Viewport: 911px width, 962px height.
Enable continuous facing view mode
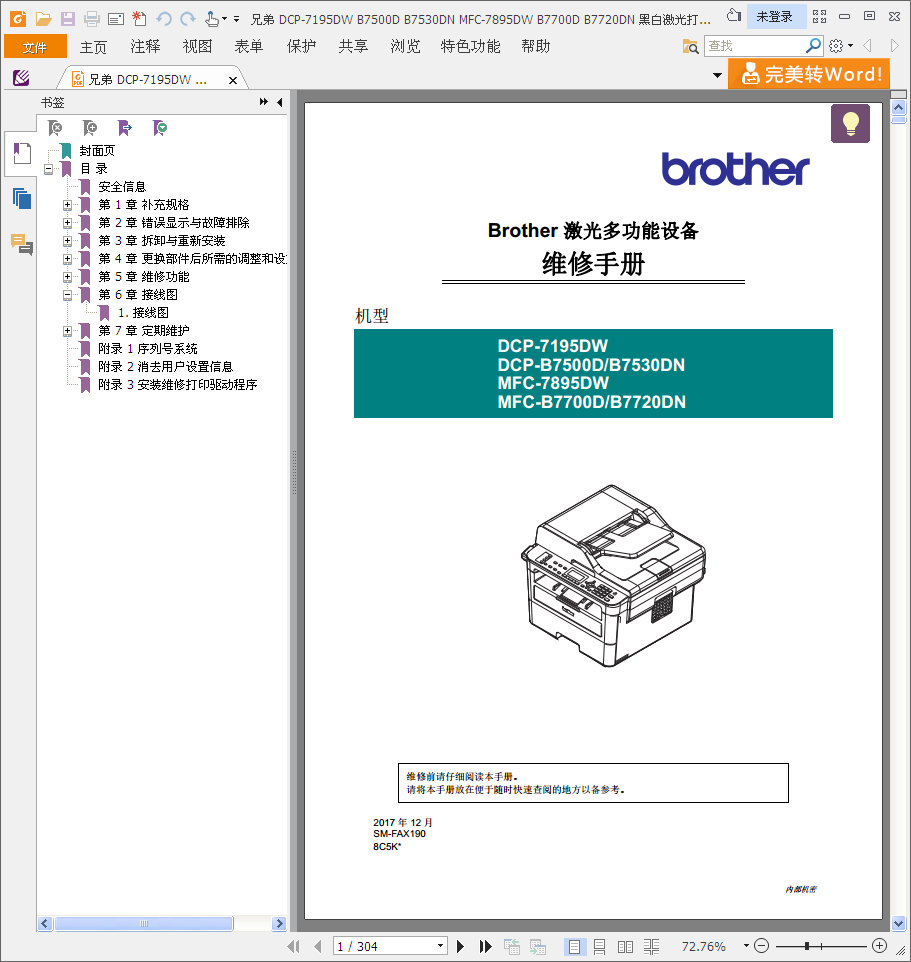[x=651, y=946]
